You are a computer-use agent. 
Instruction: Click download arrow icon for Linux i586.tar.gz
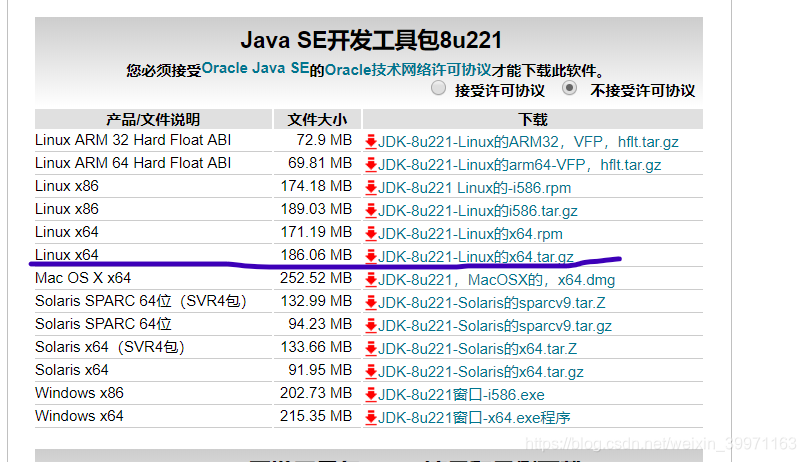[x=371, y=211]
